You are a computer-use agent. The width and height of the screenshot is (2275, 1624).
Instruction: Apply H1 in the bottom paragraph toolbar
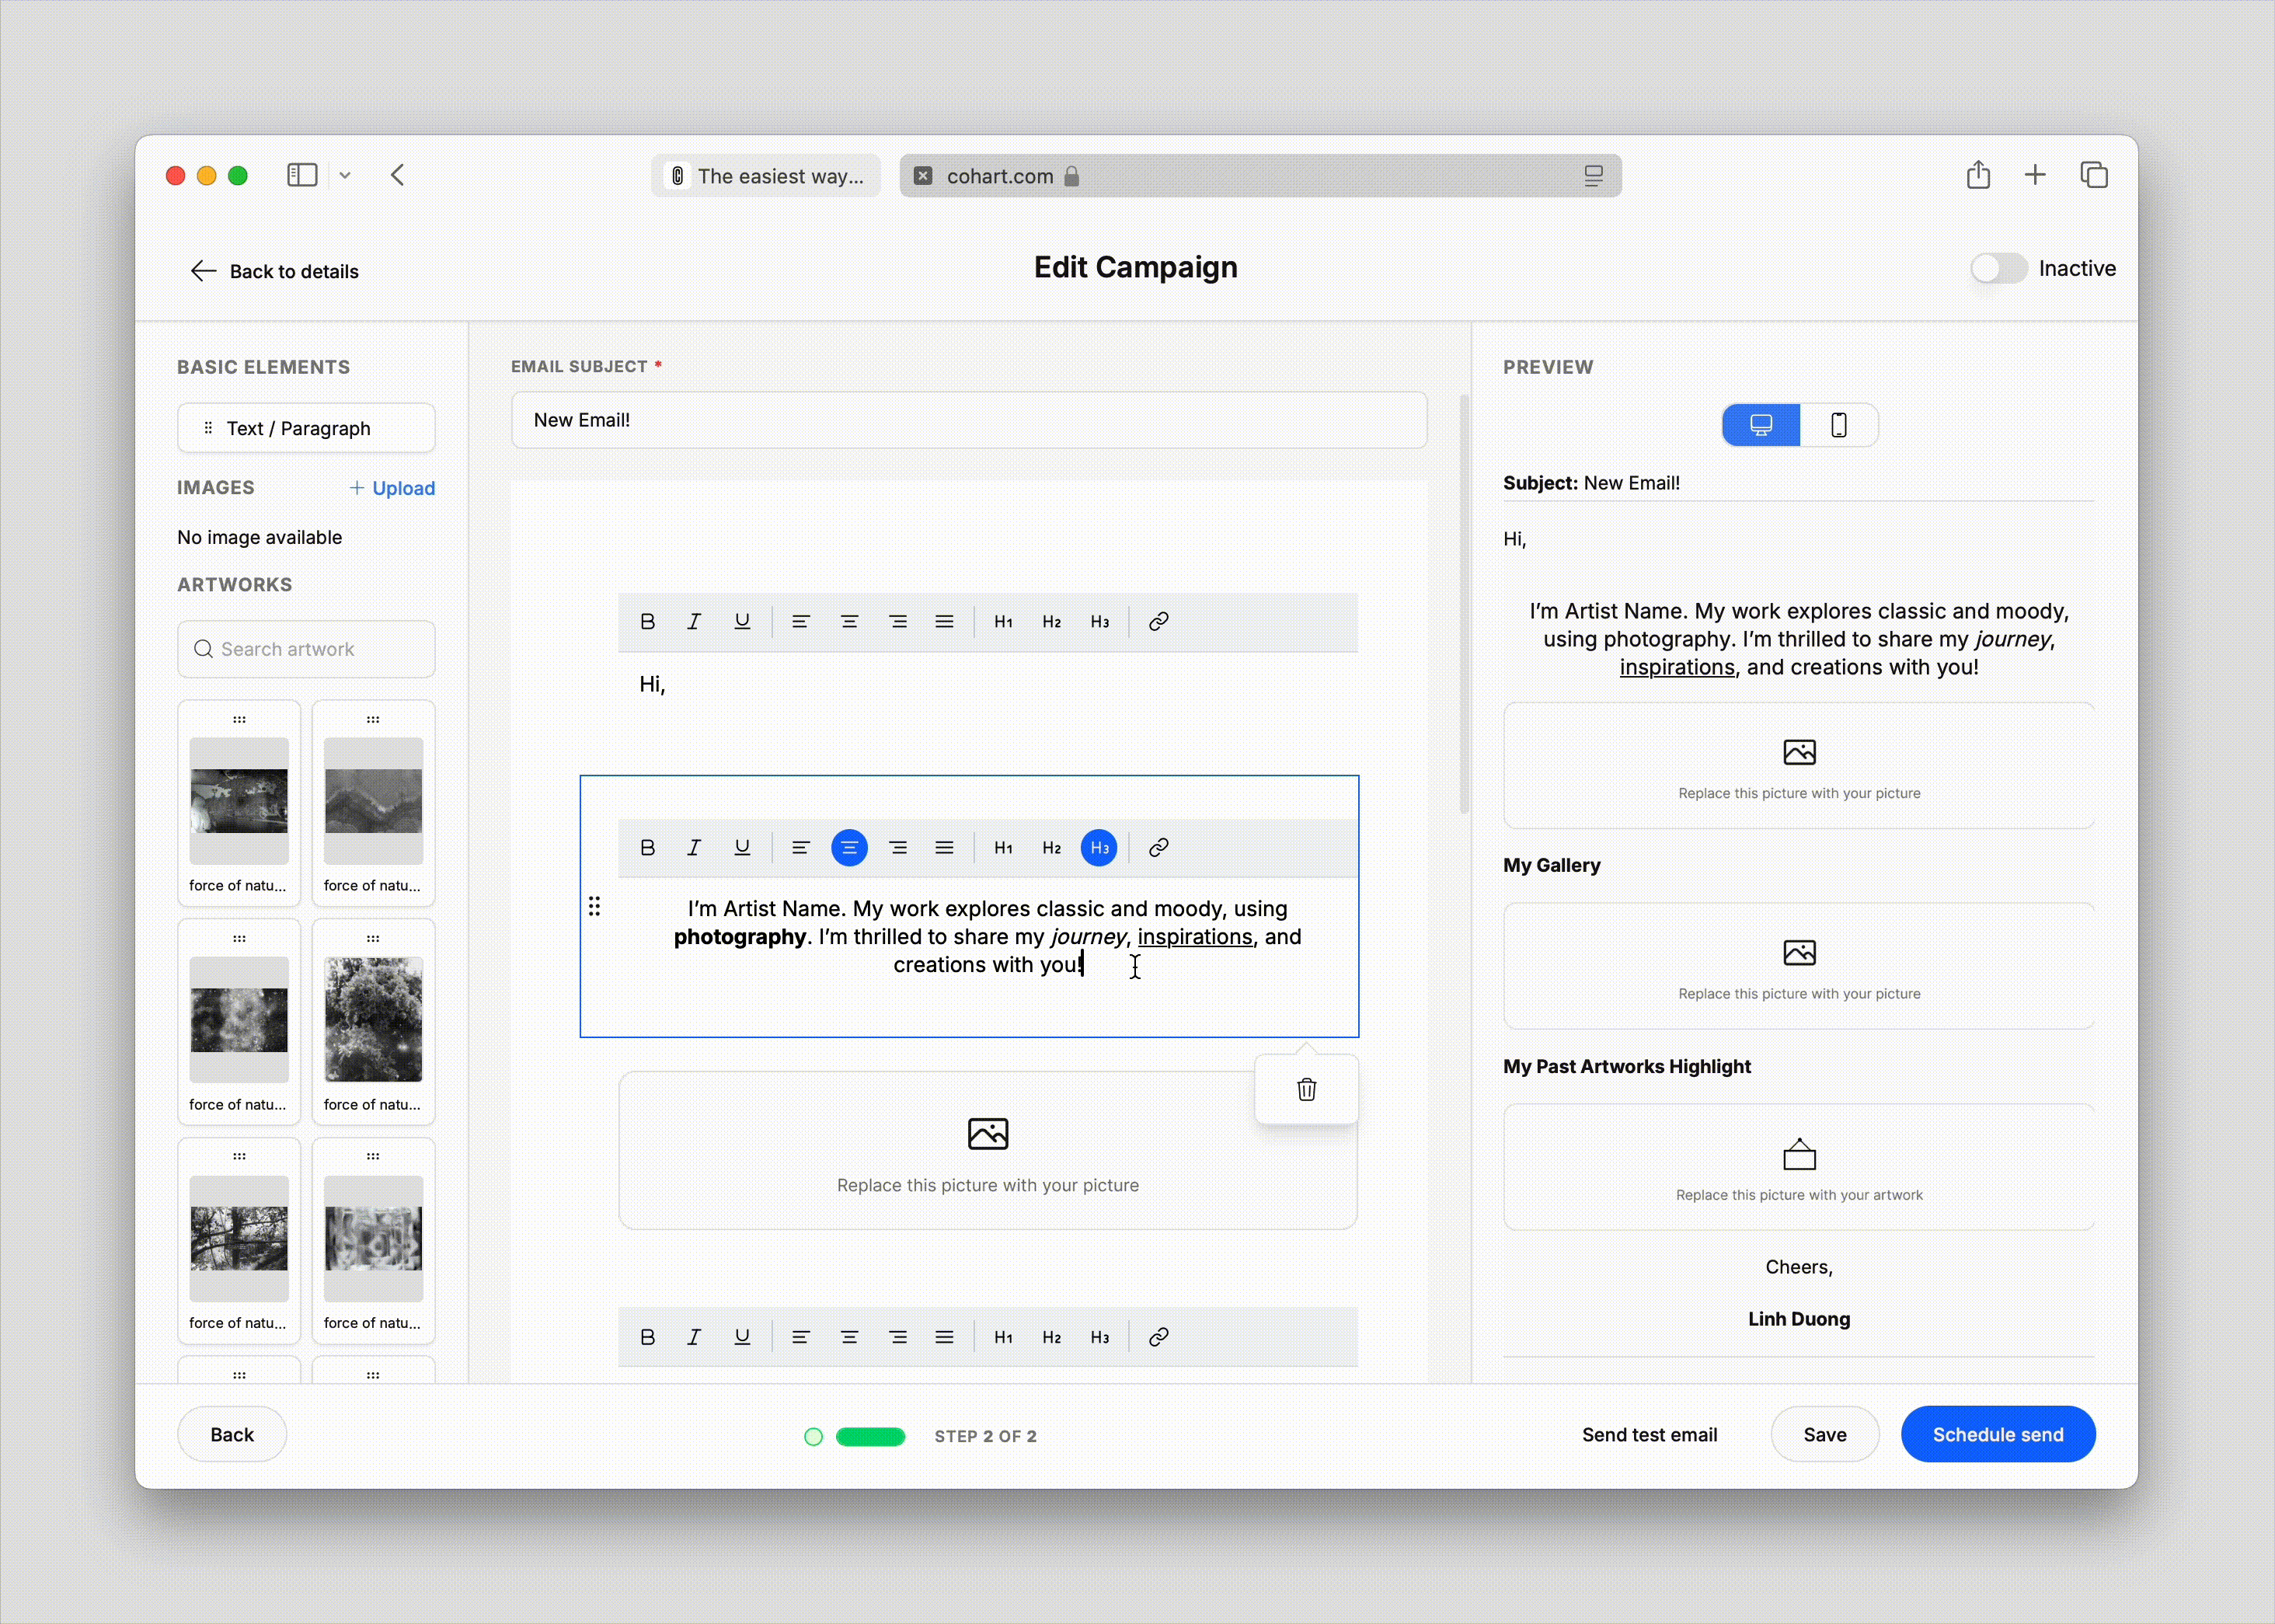[x=1003, y=1336]
